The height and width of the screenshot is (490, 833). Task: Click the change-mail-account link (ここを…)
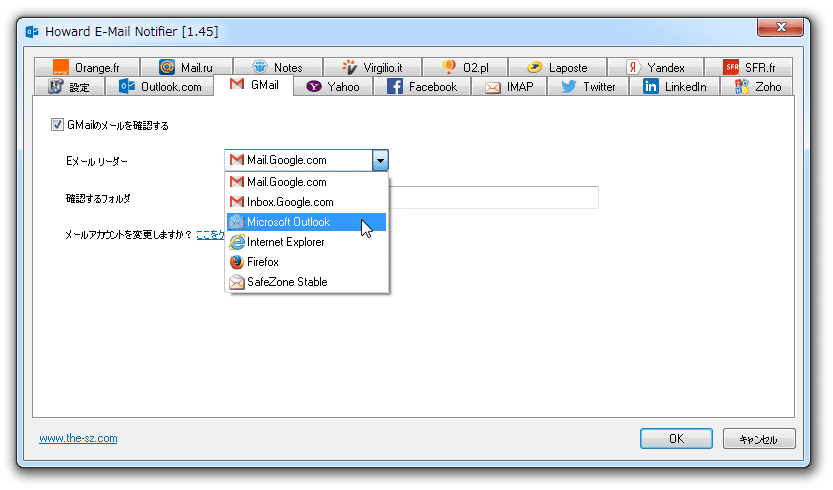click(210, 235)
